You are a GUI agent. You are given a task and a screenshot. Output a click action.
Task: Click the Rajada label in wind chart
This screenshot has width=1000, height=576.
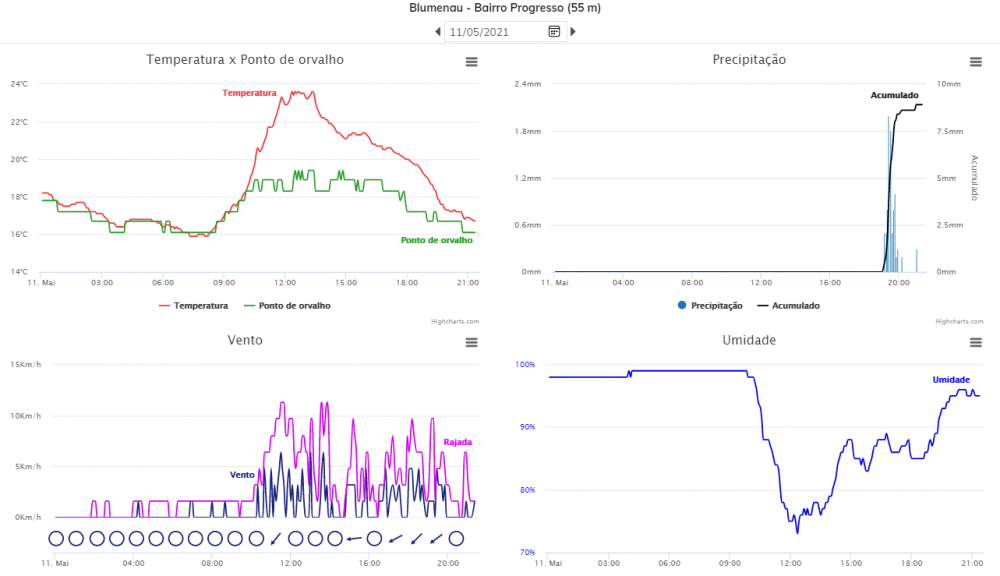(x=458, y=442)
